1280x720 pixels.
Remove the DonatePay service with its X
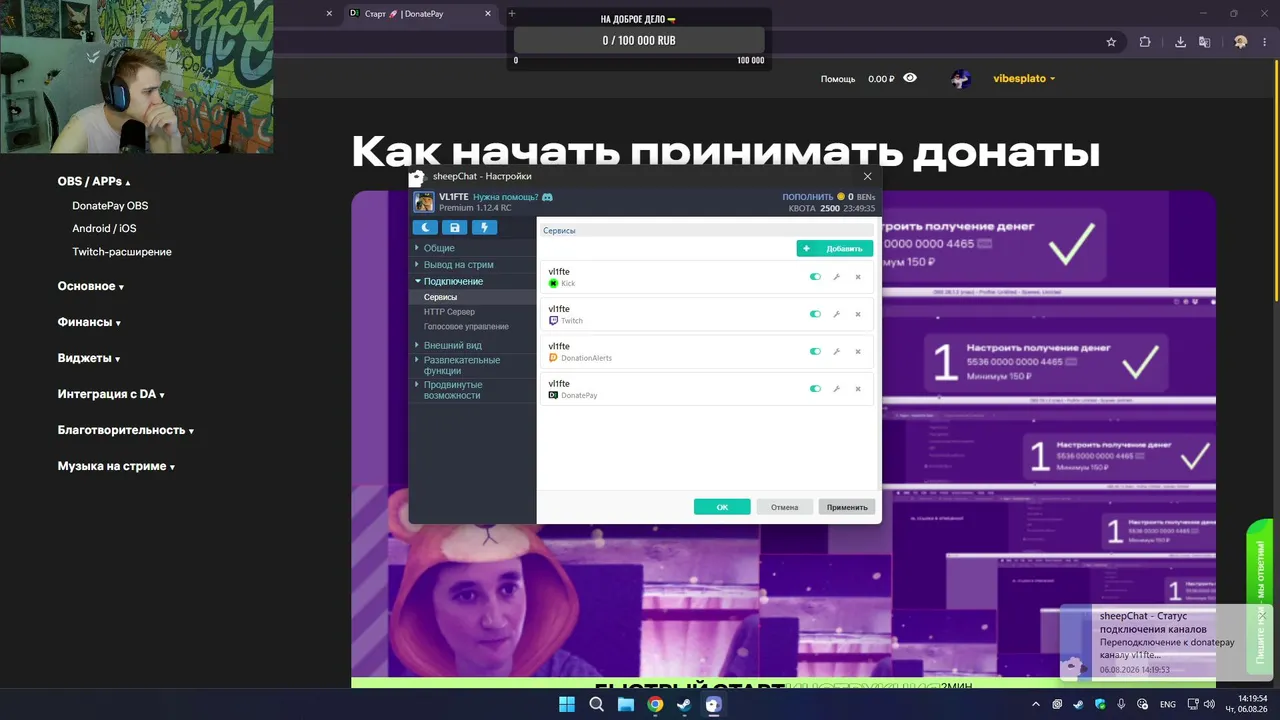coord(858,389)
